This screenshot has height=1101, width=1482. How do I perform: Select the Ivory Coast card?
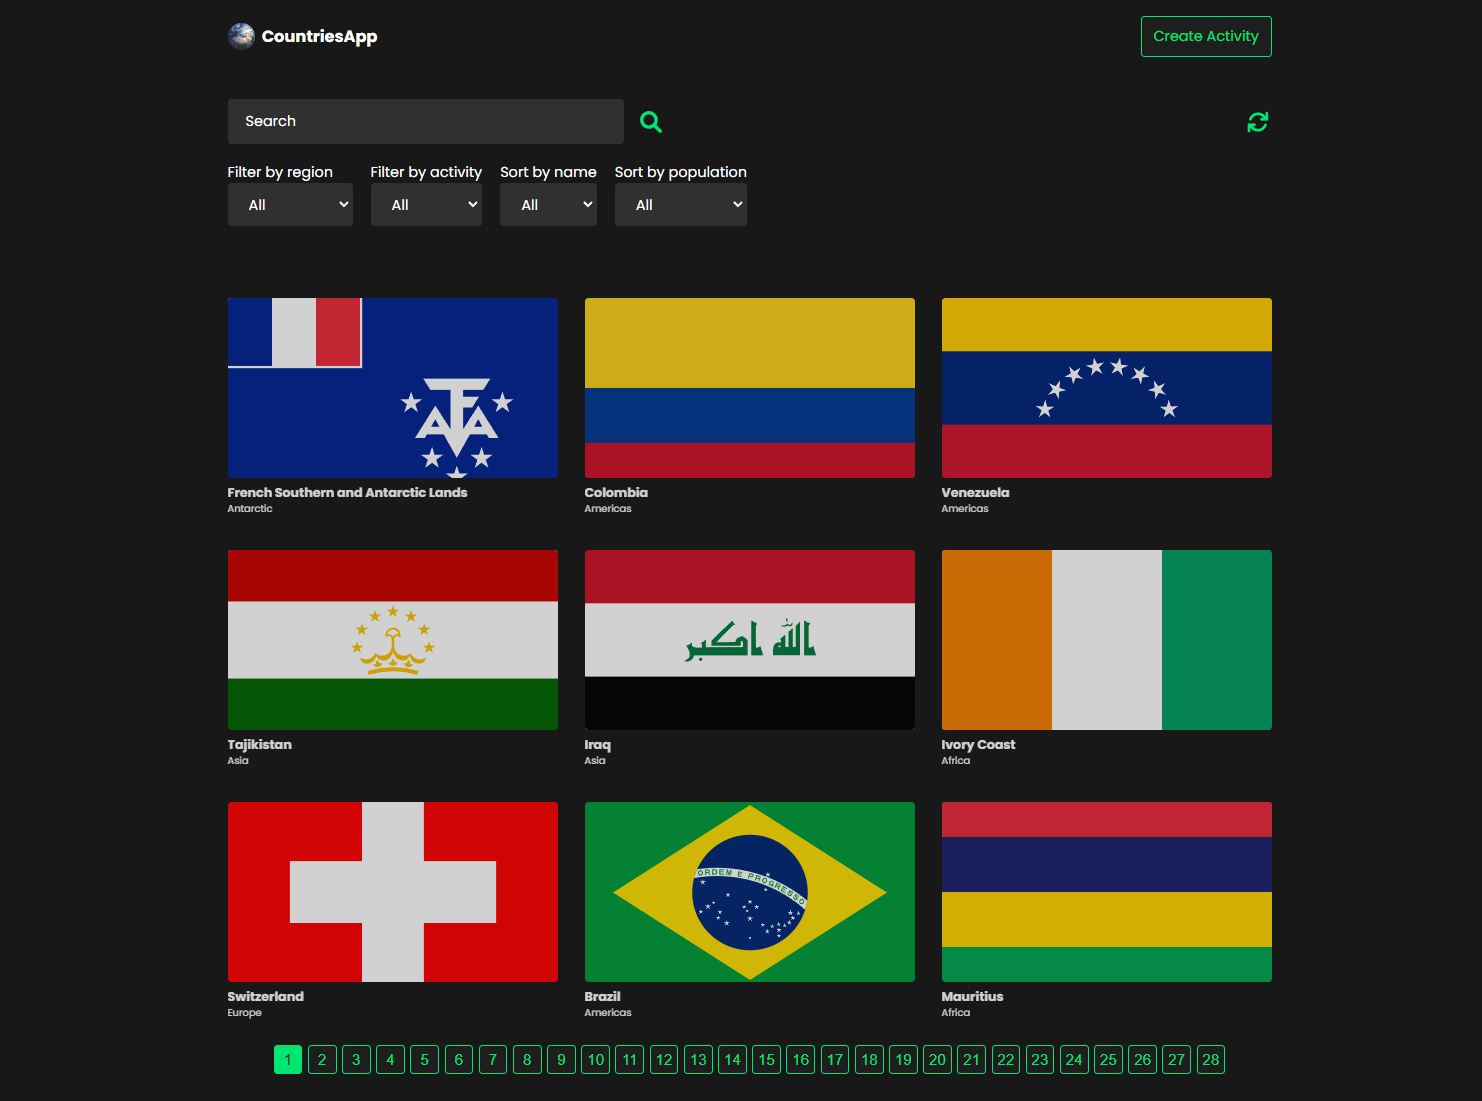pyautogui.click(x=1106, y=639)
